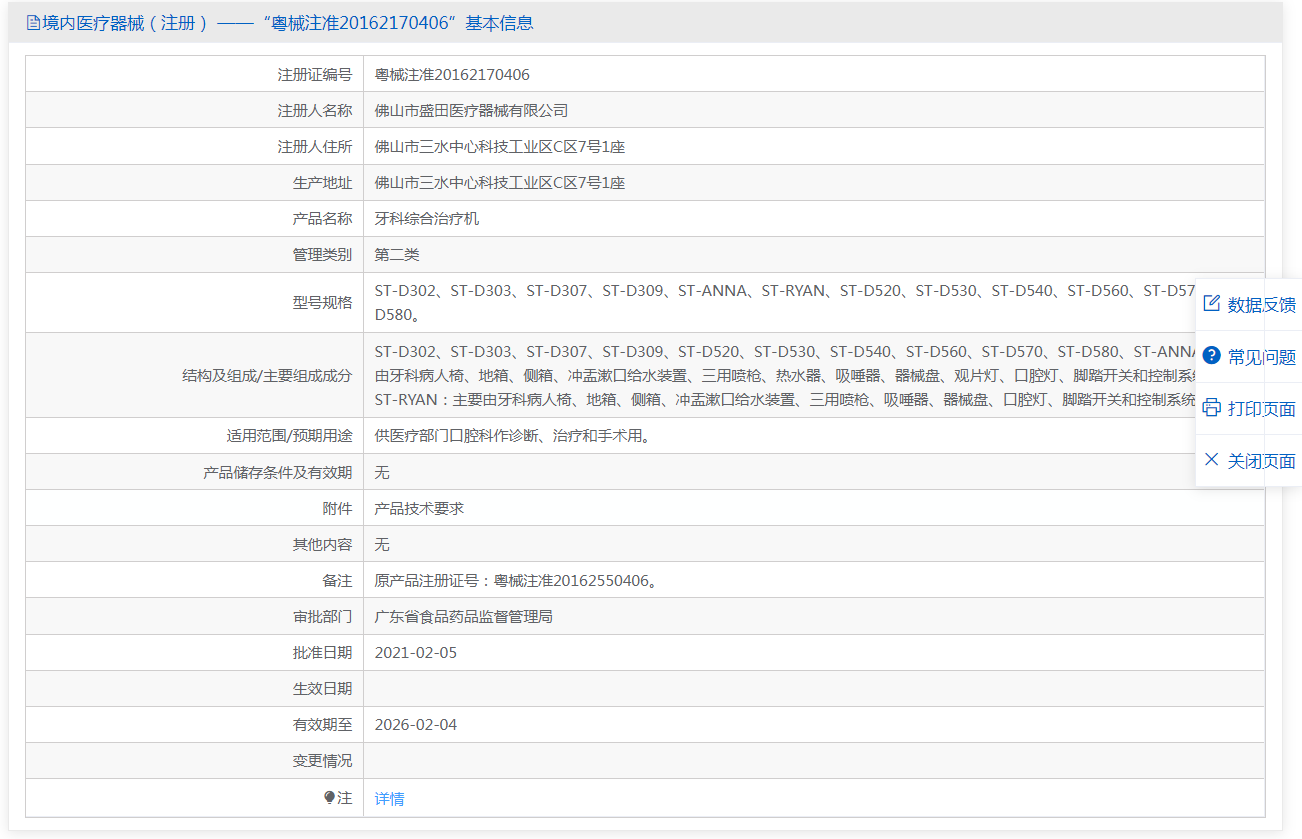Screen dimensions: 1302x839
Task: Click the 备注 row label
Action: pos(337,580)
